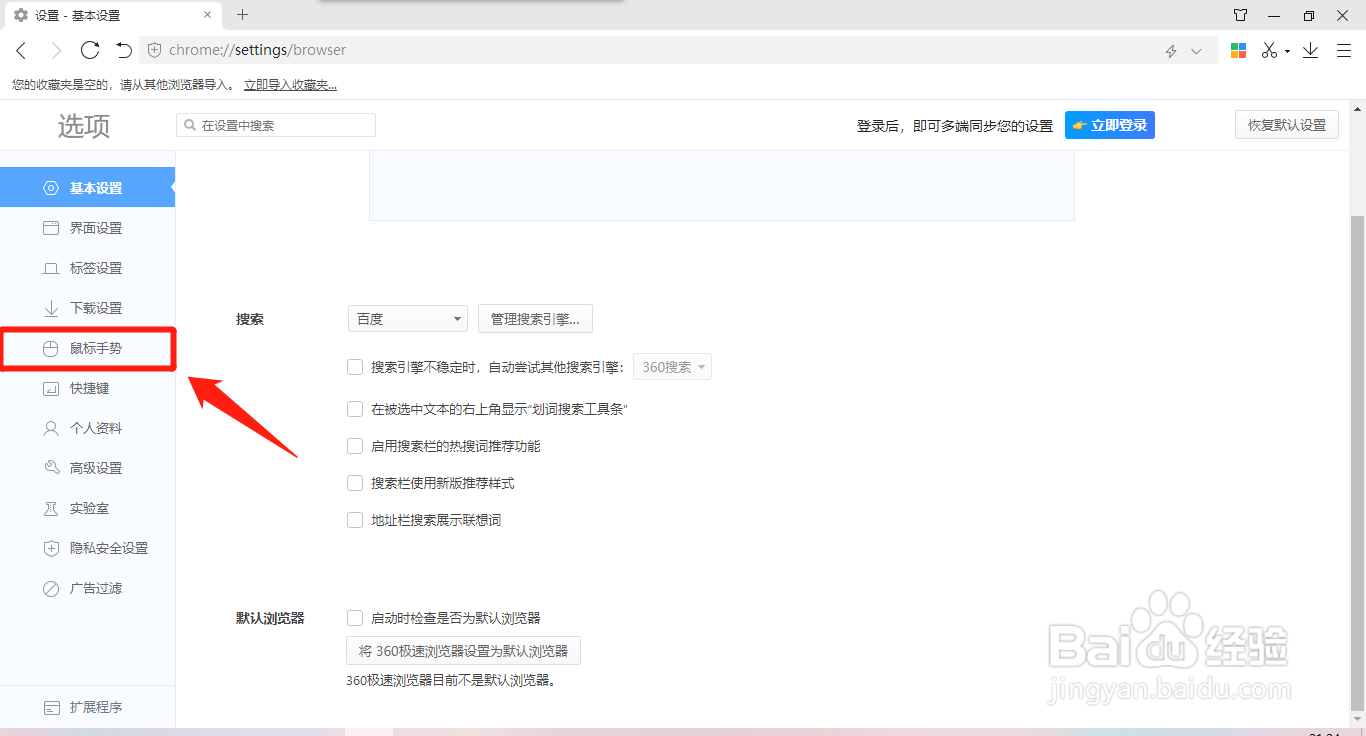This screenshot has height=736, width=1366.
Task: Go forward with the forward arrow
Action: 56,50
